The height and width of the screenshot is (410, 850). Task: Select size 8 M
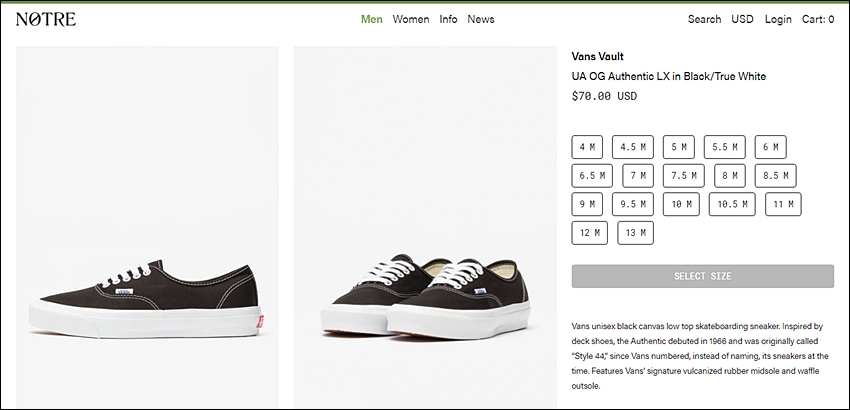pos(730,176)
